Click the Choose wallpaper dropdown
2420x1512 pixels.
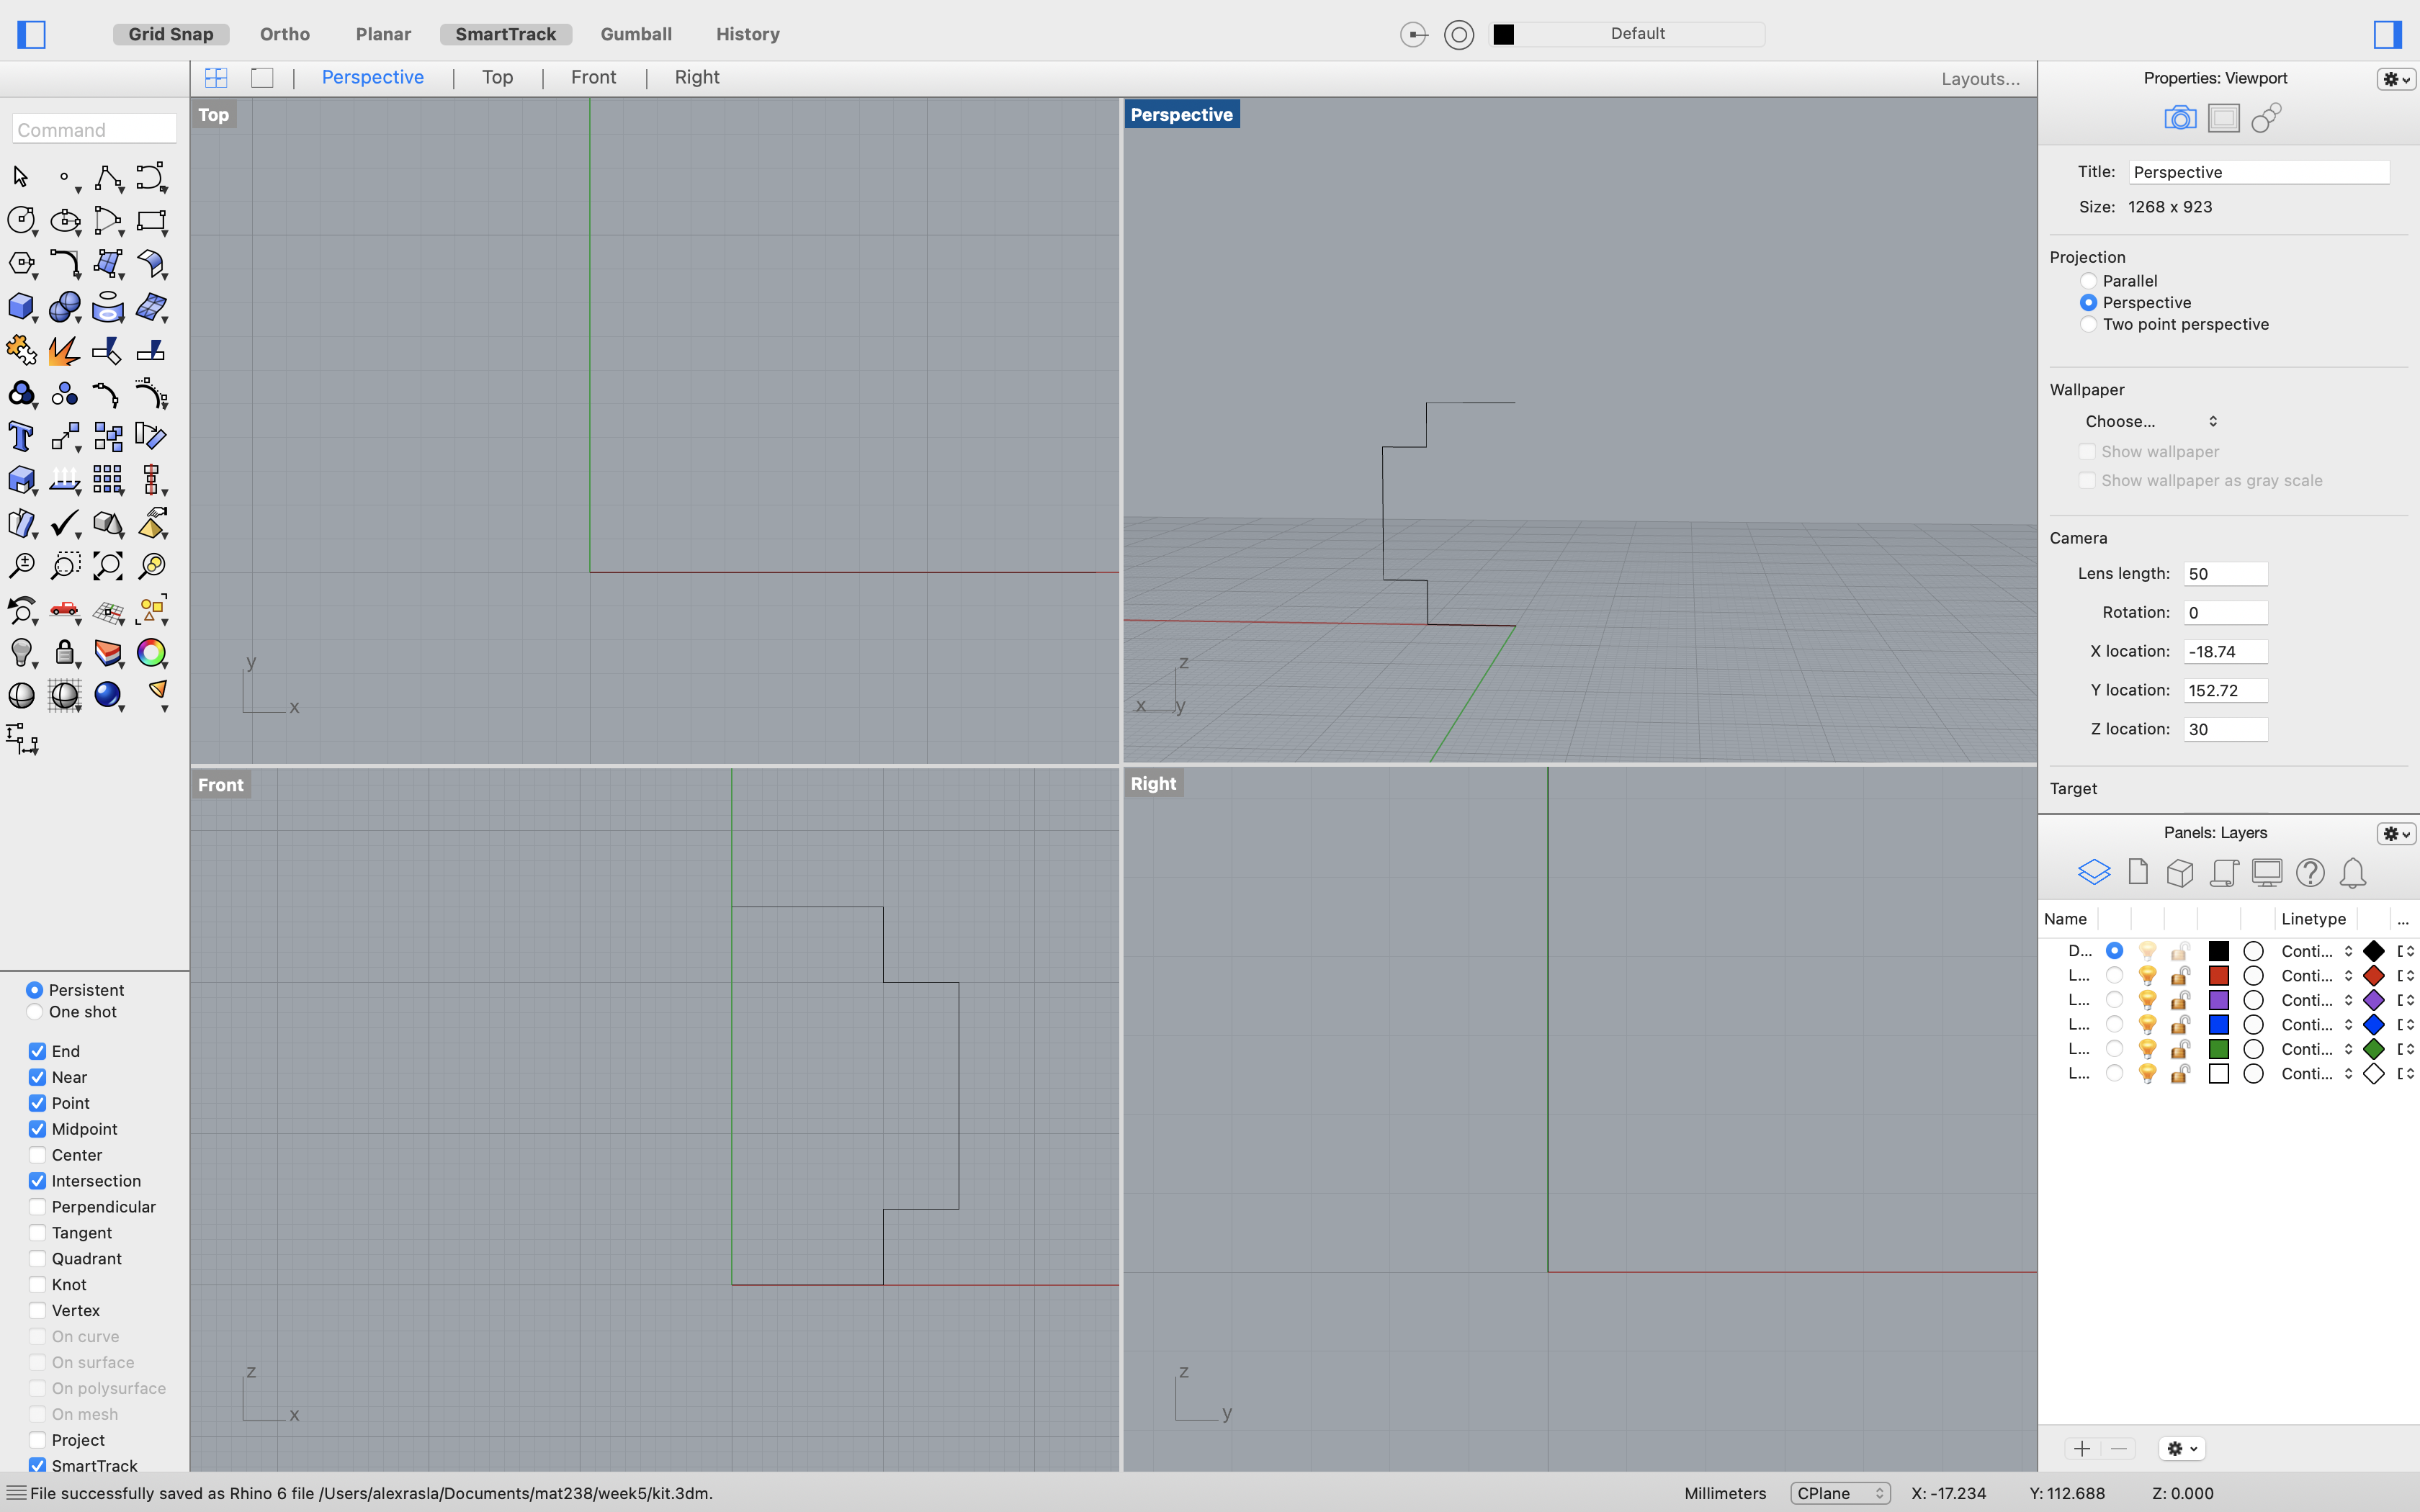(2150, 420)
